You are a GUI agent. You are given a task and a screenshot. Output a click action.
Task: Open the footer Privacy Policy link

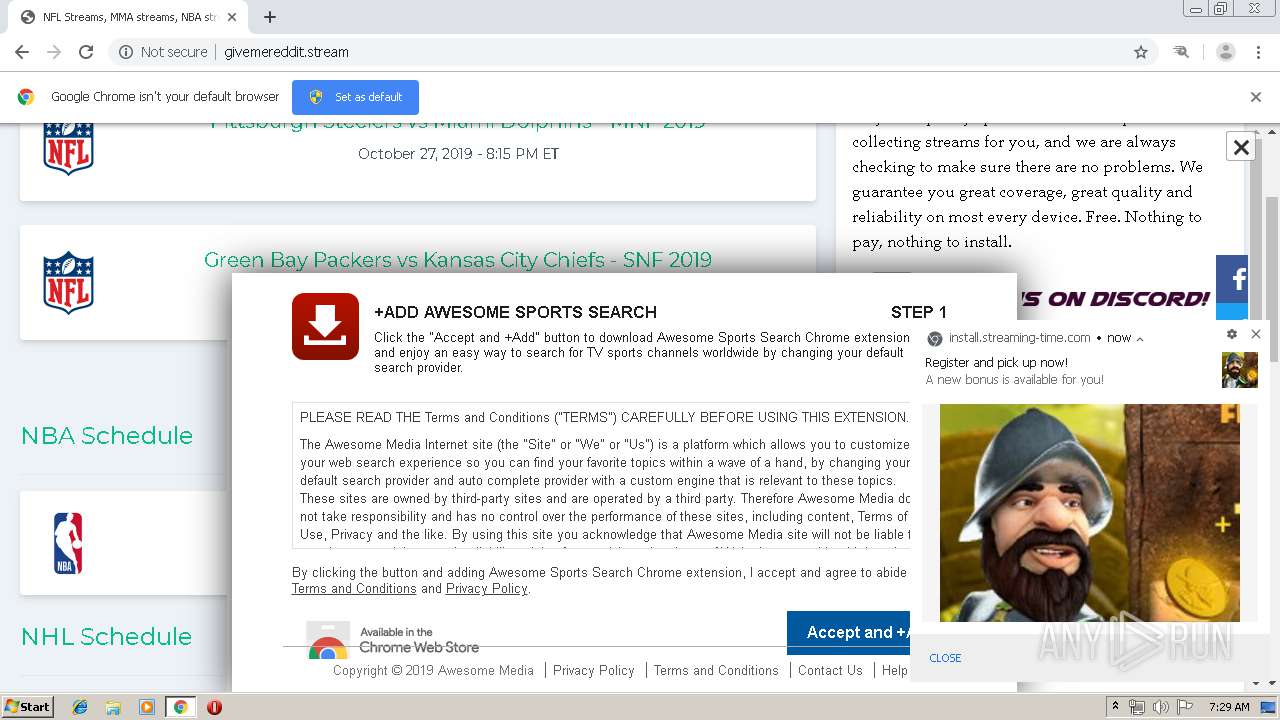coord(593,671)
